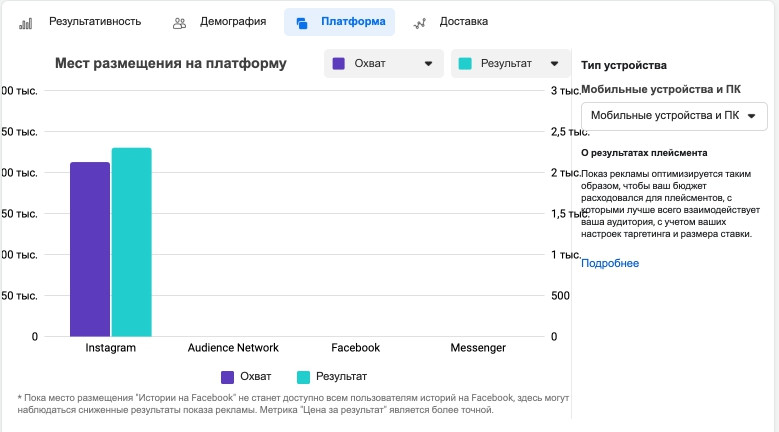The image size is (779, 432).
Task: Follow the Подробнее link
Action: [610, 263]
